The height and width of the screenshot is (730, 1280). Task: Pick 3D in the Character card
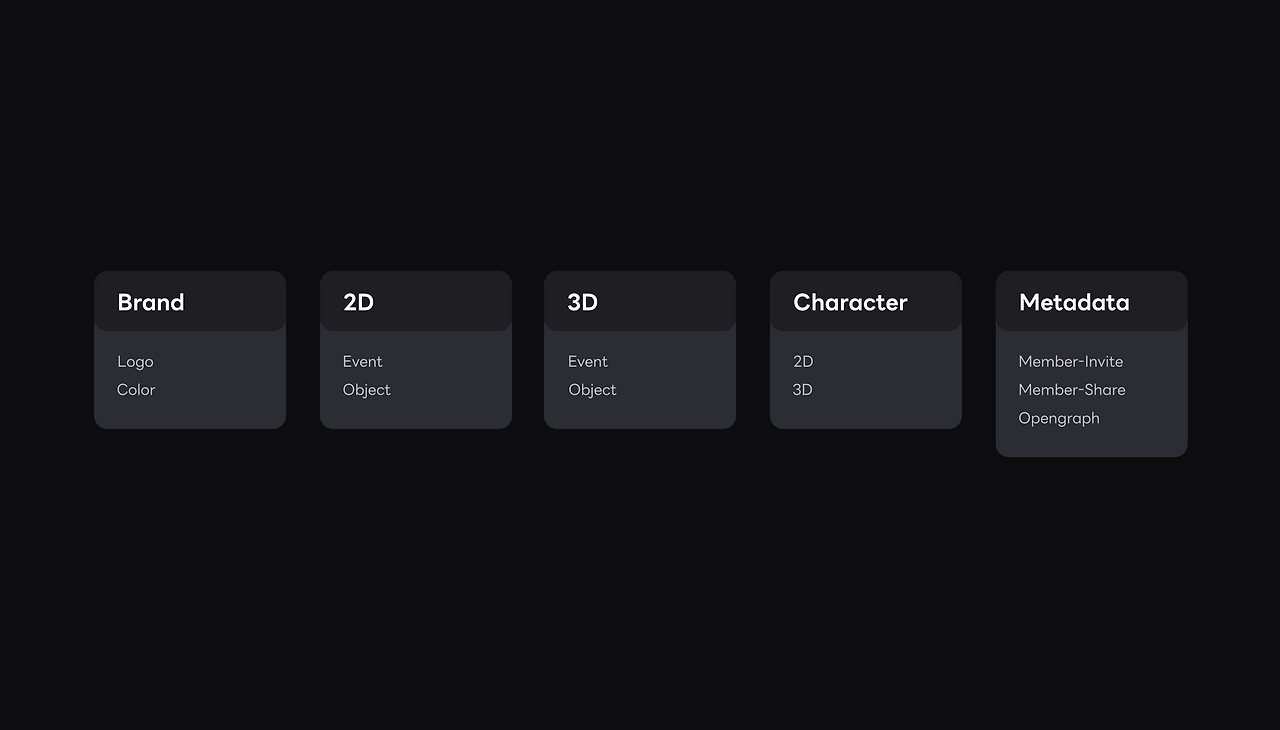click(803, 389)
